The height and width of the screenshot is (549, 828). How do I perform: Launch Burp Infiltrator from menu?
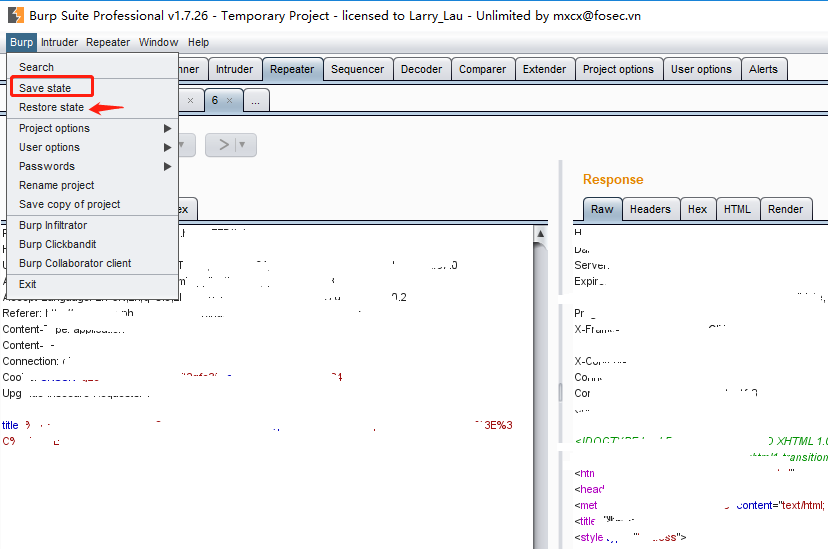[93, 225]
